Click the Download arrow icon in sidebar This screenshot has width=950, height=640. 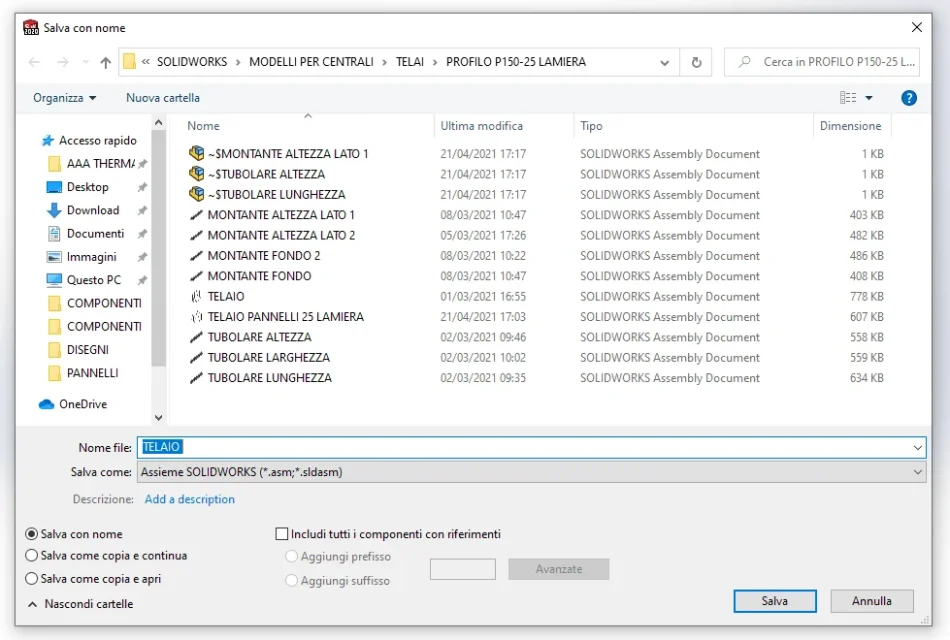(x=54, y=210)
